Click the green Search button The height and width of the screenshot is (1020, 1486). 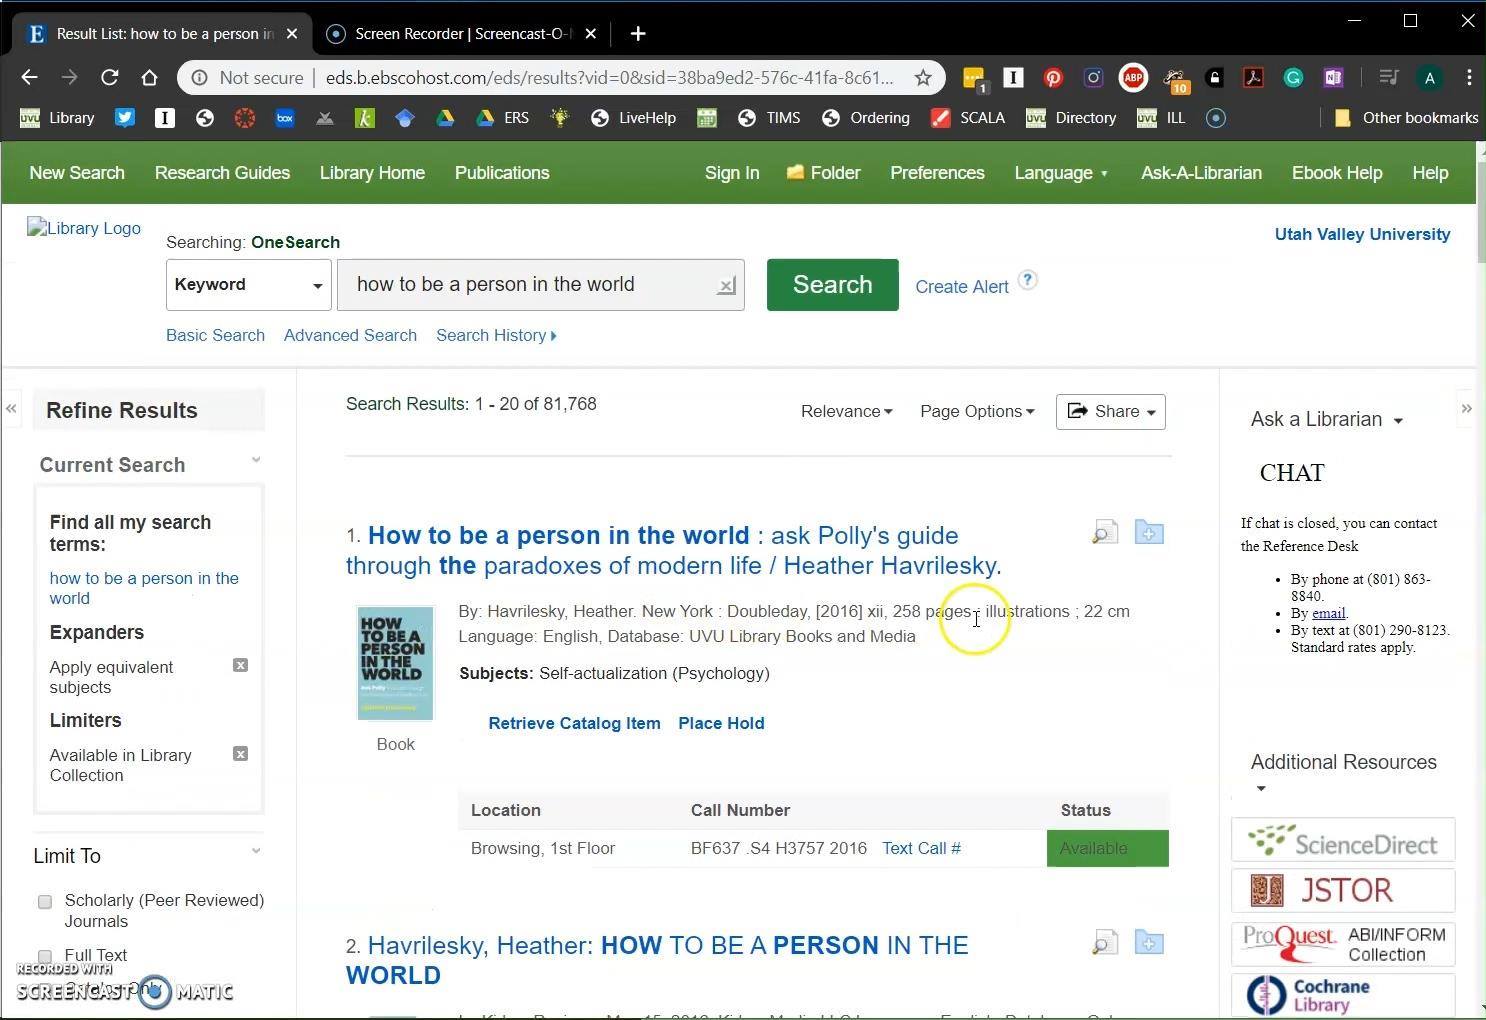coord(832,285)
